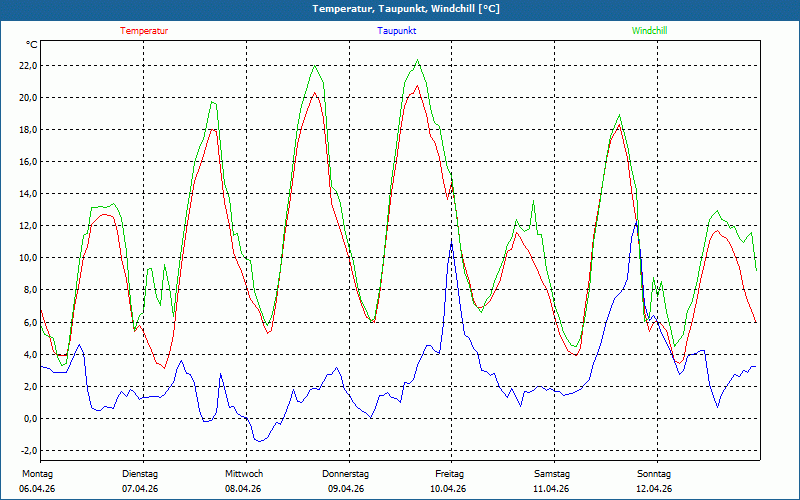Click the 06.04.26 date label
Image resolution: width=800 pixels, height=500 pixels.
click(x=36, y=489)
